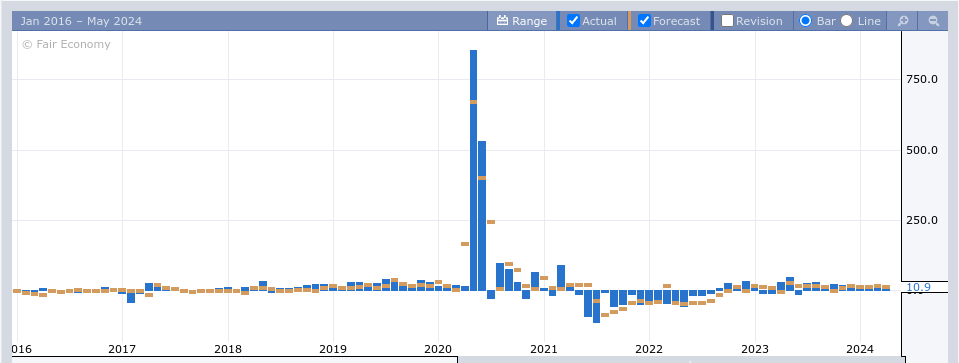The height and width of the screenshot is (363, 959).
Task: Click the 2023 x-axis label
Action: [755, 350]
